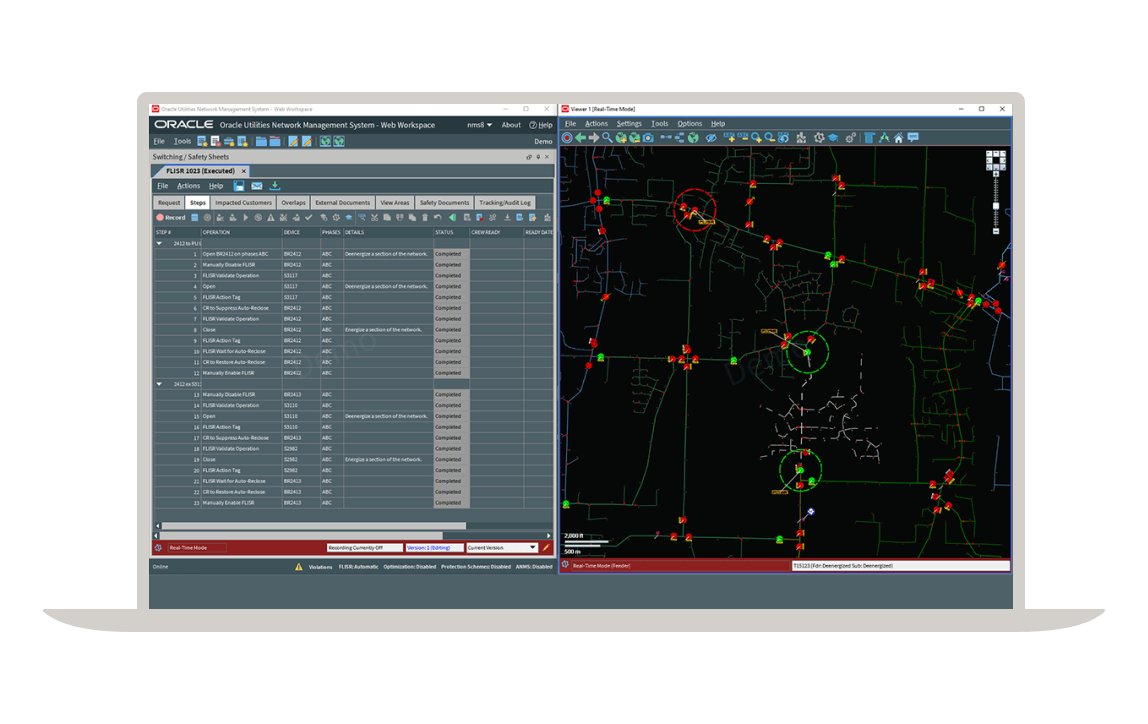Click the About link
Image resolution: width=1148 pixels, height=724 pixels.
click(511, 125)
